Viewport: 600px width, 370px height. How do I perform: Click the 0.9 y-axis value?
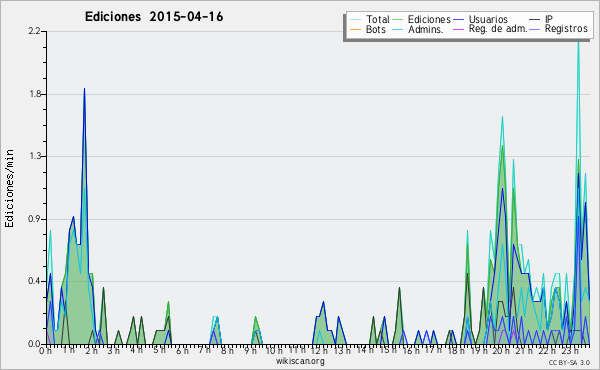point(34,219)
